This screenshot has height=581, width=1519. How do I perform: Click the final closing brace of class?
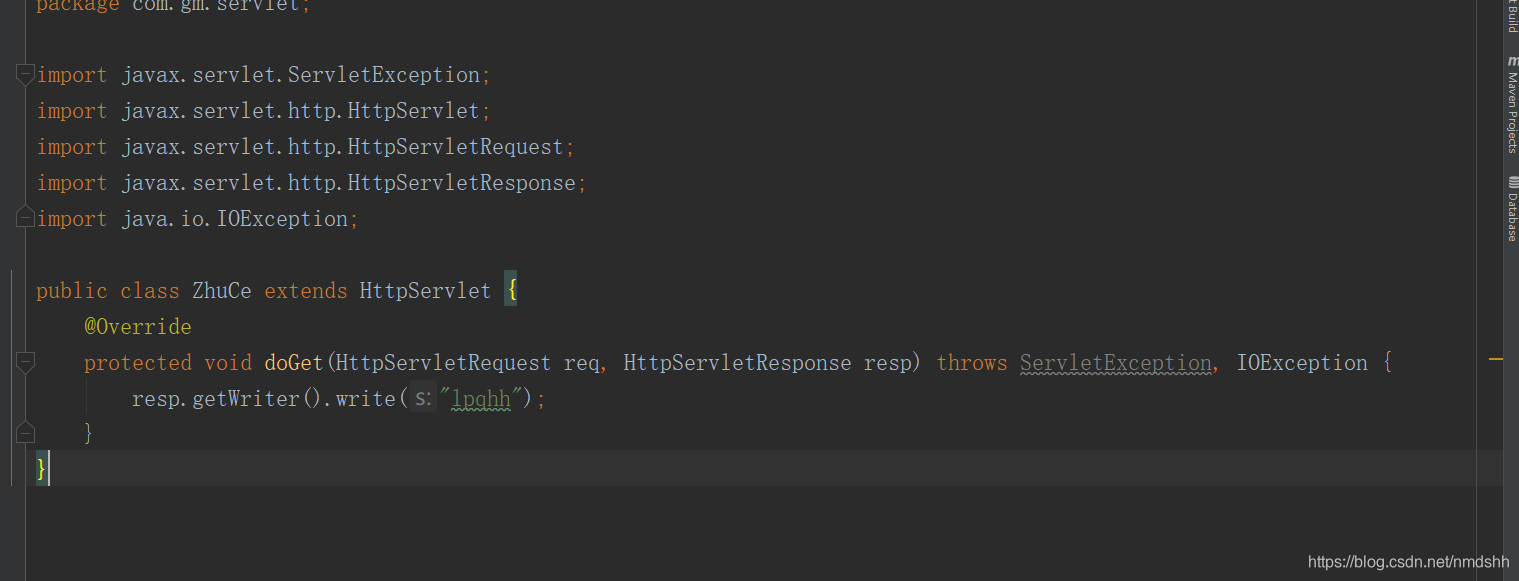[41, 469]
